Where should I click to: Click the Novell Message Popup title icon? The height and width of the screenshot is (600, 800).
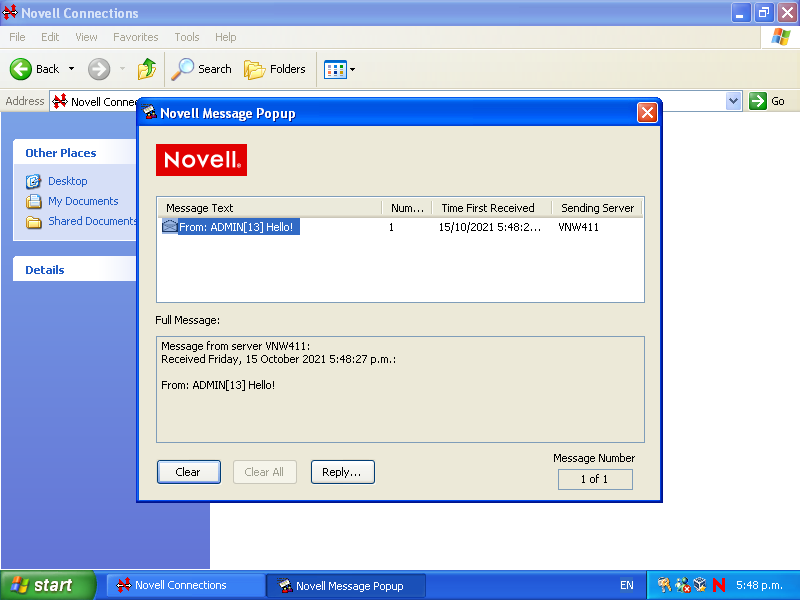click(149, 112)
